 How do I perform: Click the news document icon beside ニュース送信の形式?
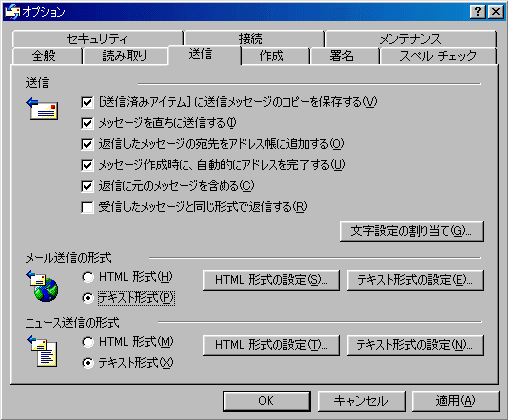42,351
